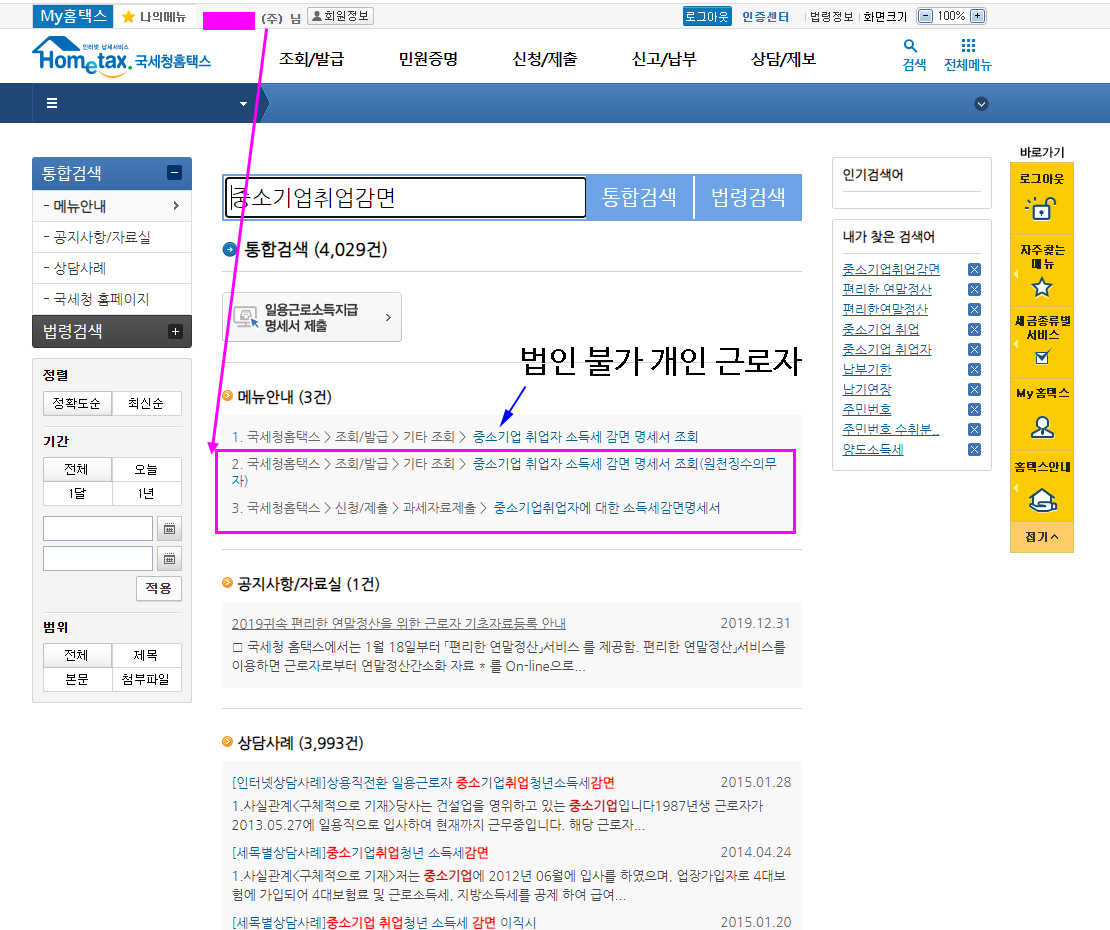Screen dimensions: 1110x930
Task: Open the magnifier 검색 icon in header
Action: [910, 46]
